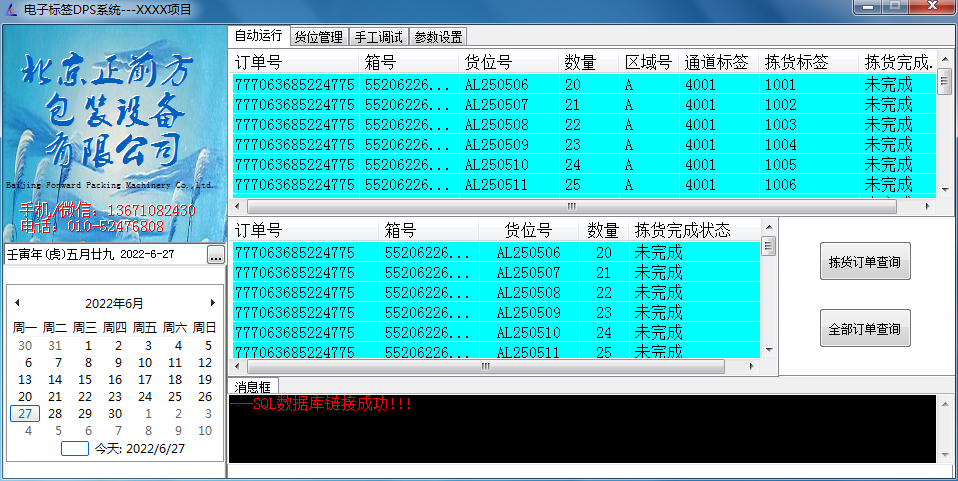Viewport: 958px width, 481px height.
Task: Click the app icon in title bar
Action: click(x=11, y=9)
